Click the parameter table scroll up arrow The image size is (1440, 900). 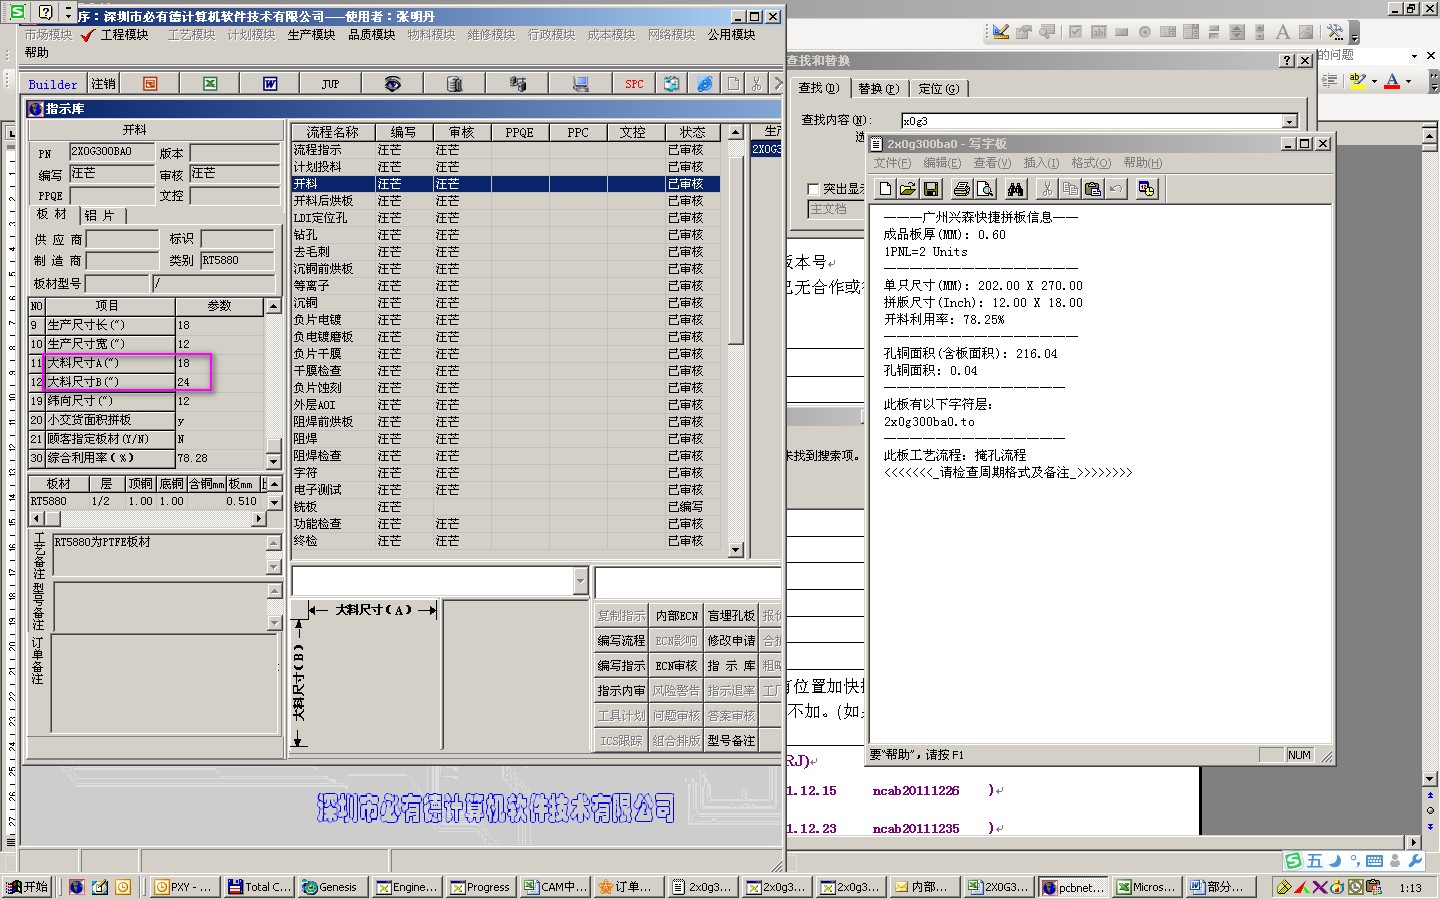point(273,306)
